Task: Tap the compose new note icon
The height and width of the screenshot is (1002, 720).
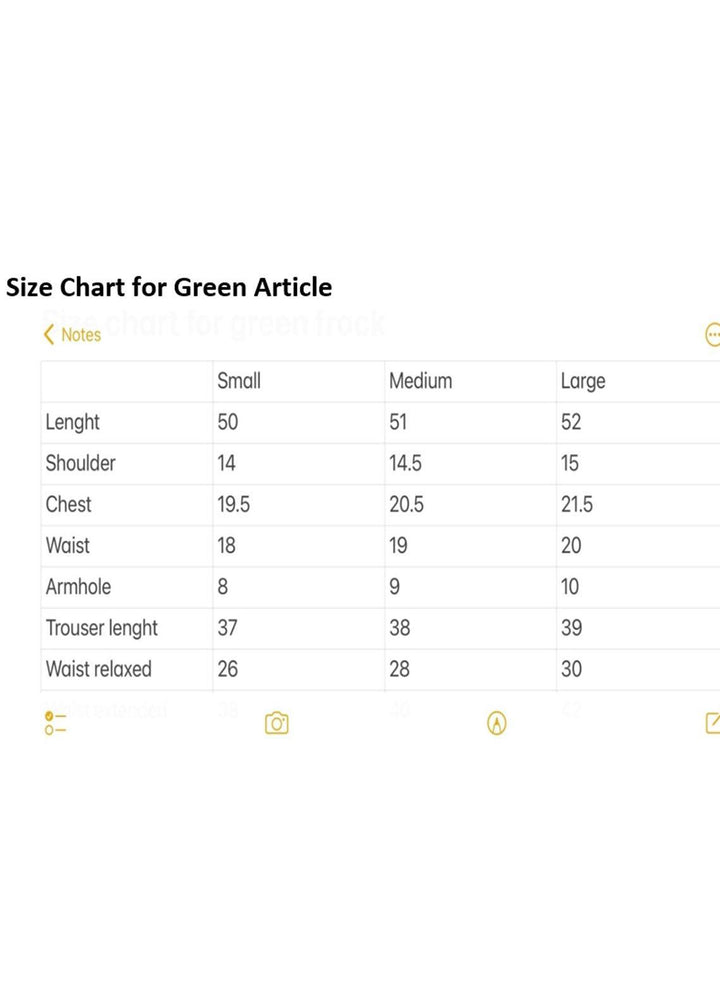Action: pos(713,723)
